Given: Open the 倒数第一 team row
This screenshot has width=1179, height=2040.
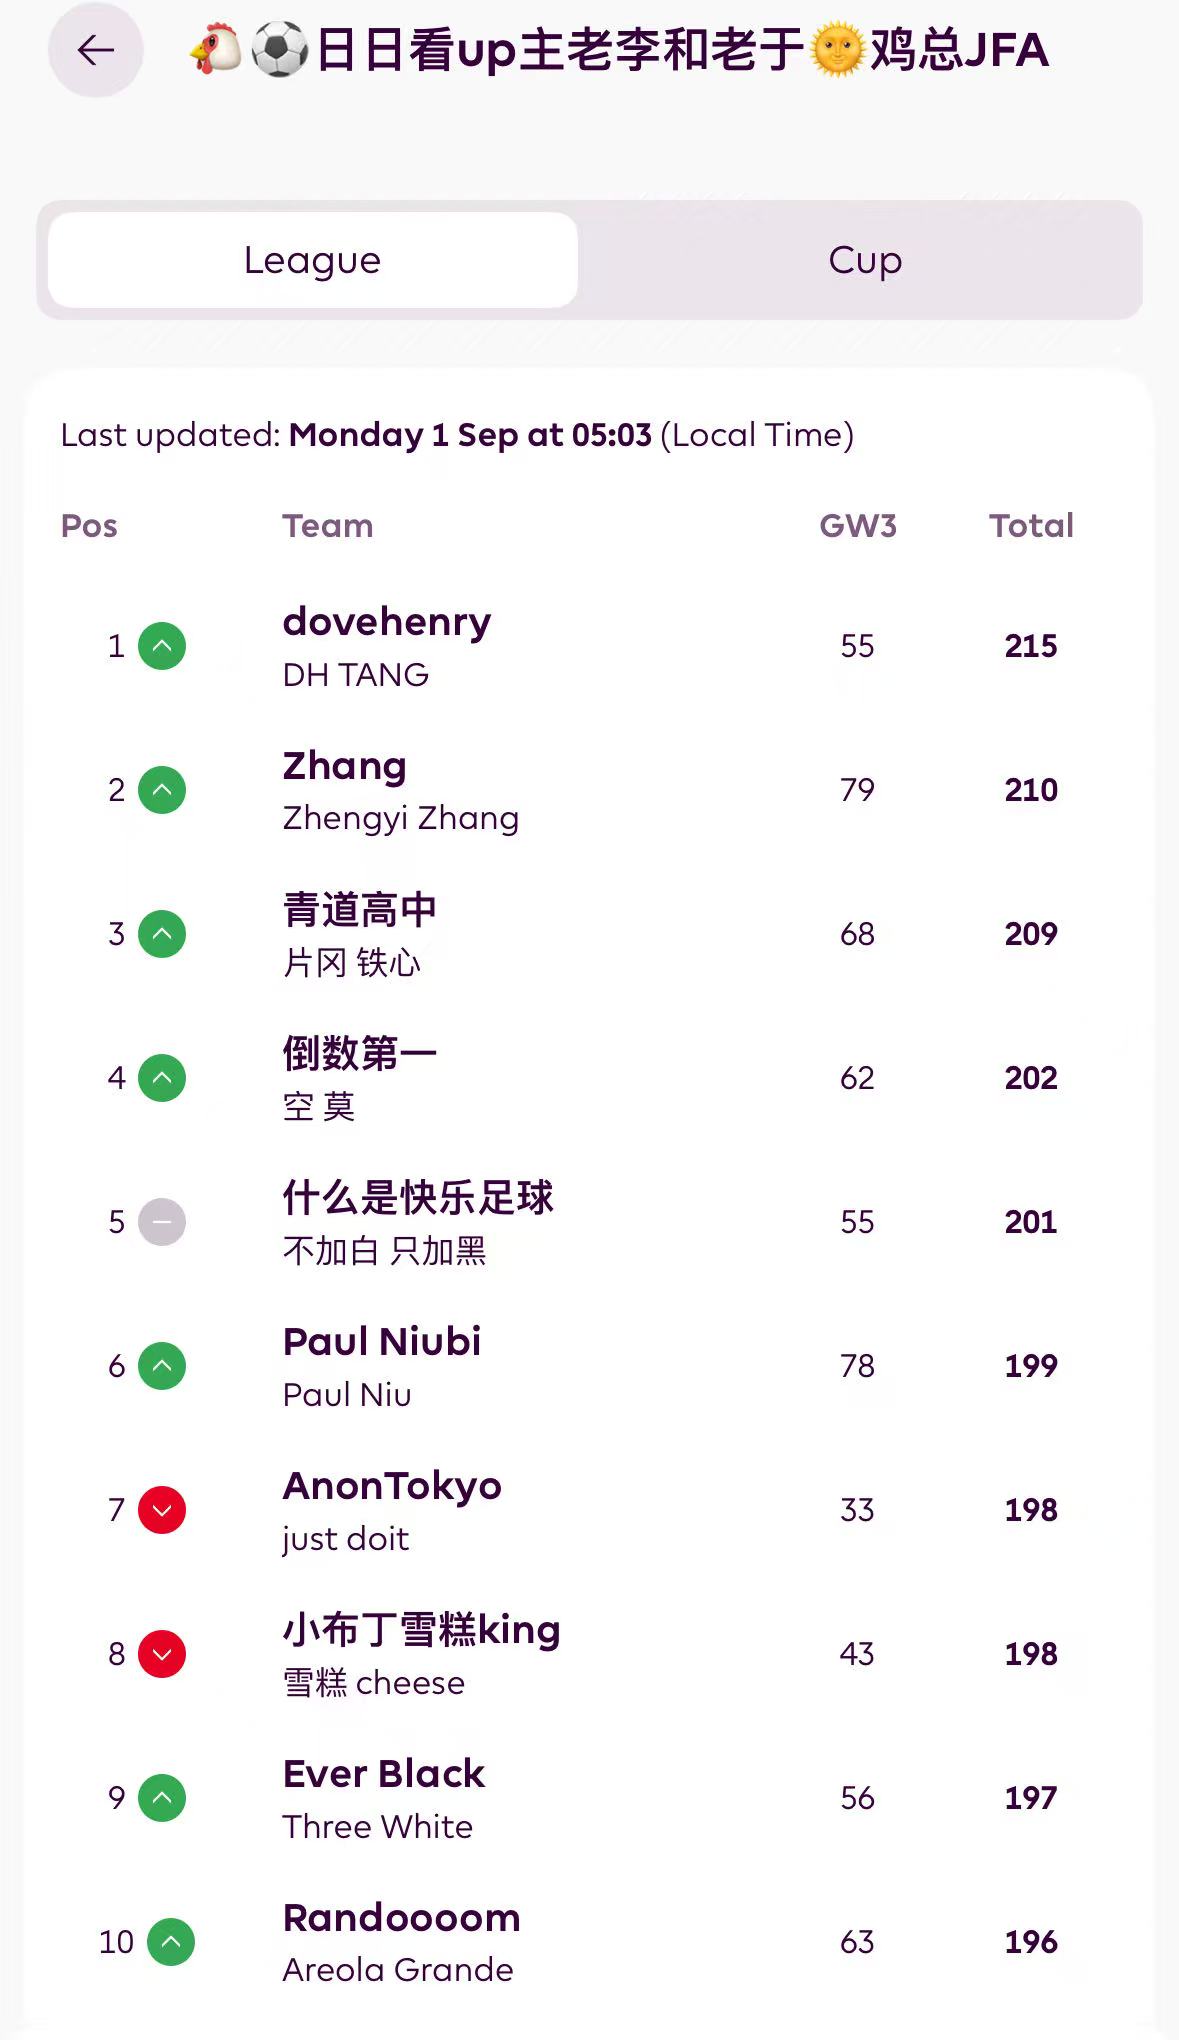Looking at the screenshot, I should click(x=360, y=1054).
